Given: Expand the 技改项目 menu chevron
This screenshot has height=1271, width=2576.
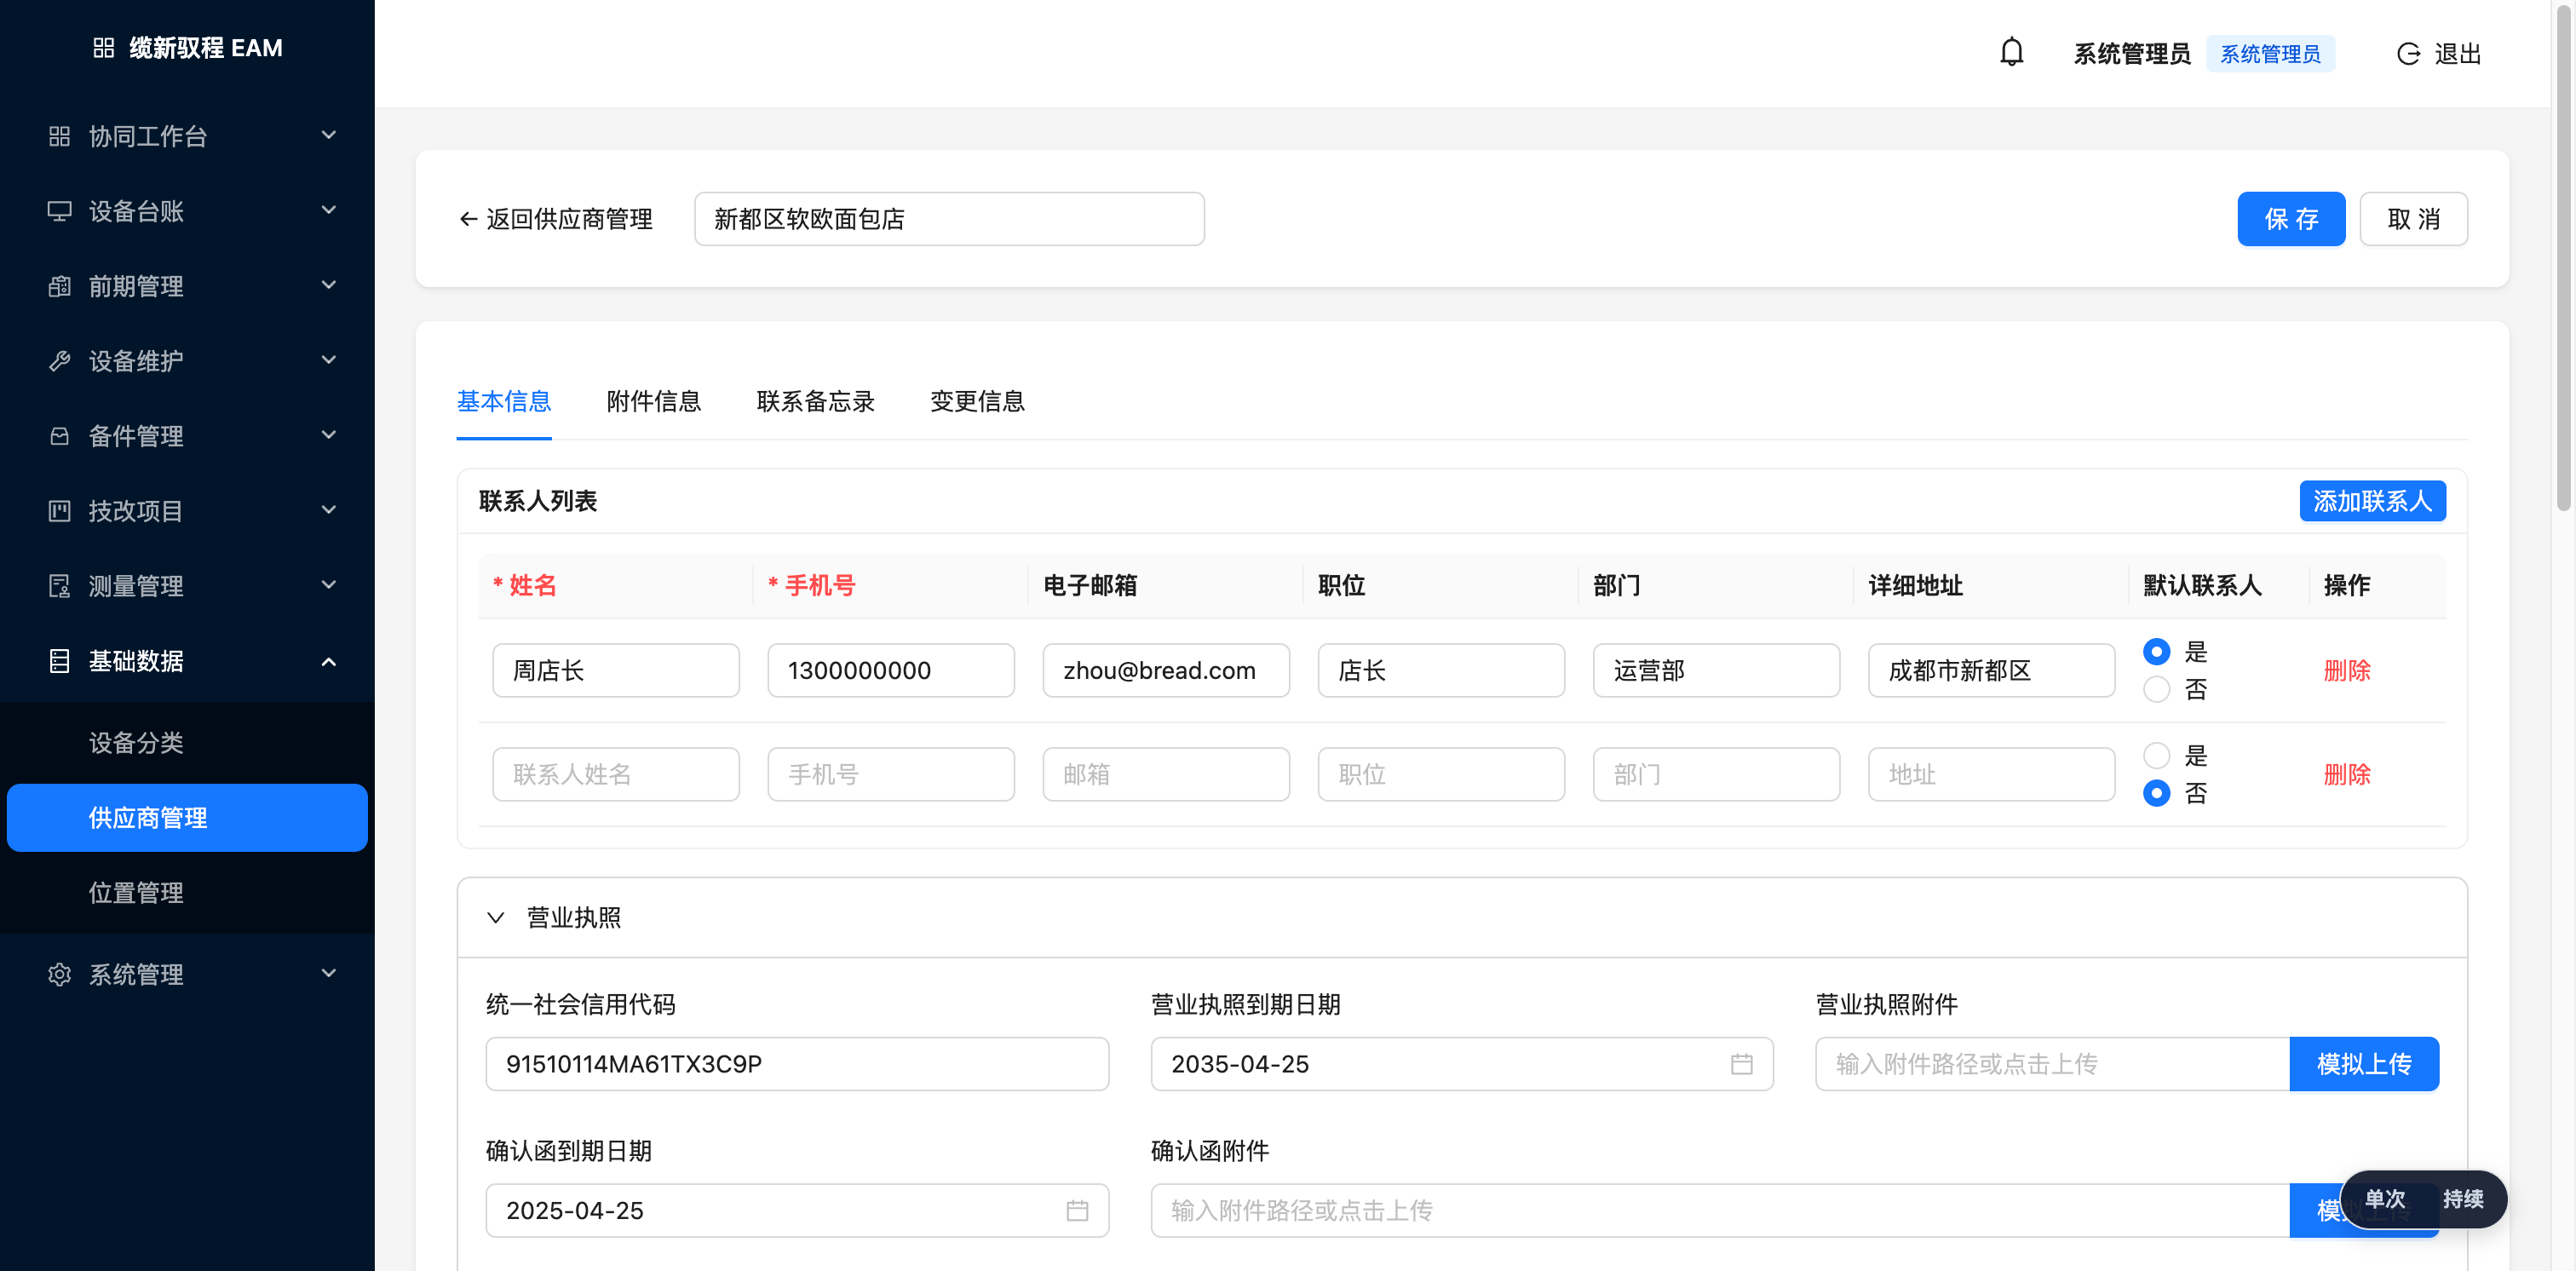Looking at the screenshot, I should pyautogui.click(x=328, y=510).
